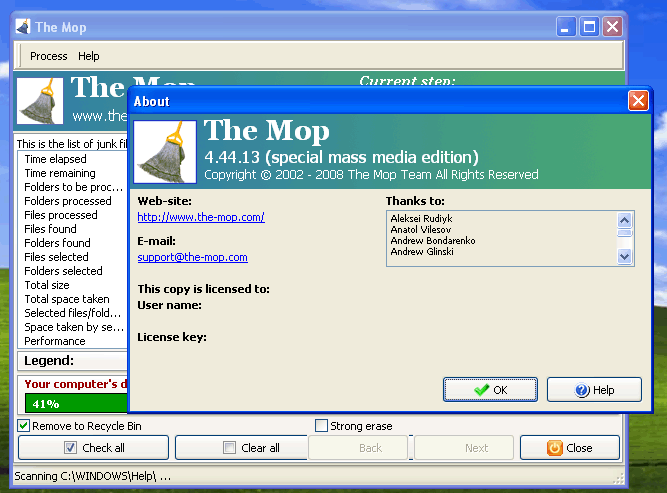The image size is (667, 493).
Task: Click scroll down arrow in Thanks list
Action: point(624,256)
